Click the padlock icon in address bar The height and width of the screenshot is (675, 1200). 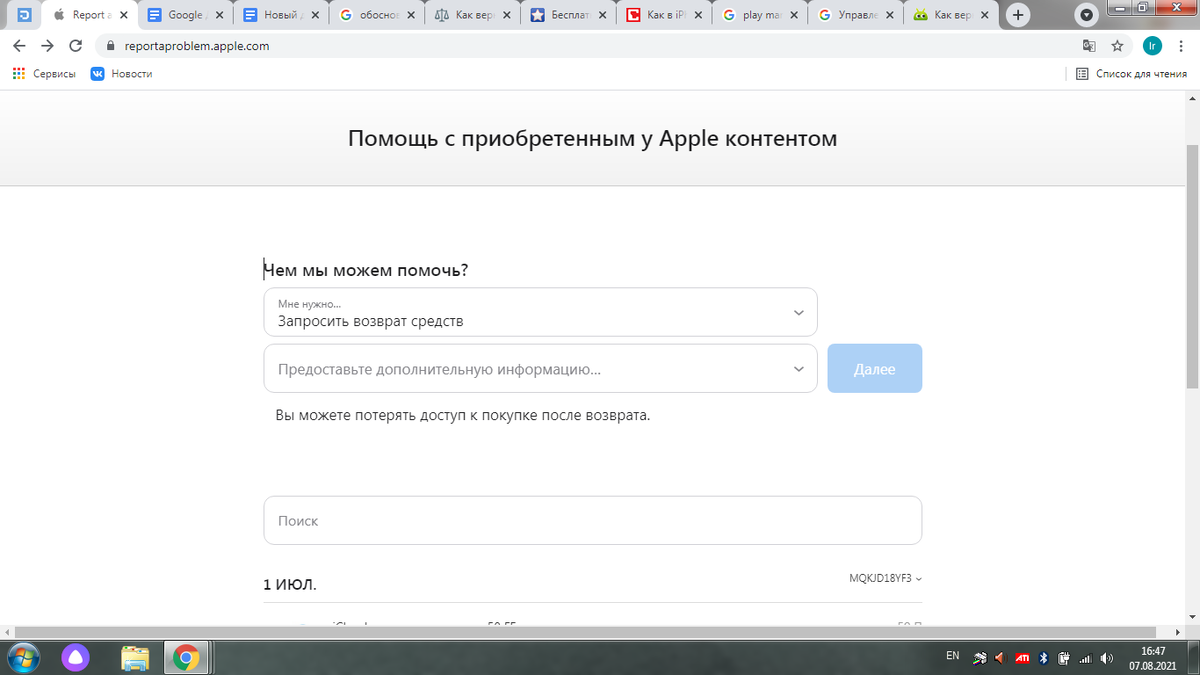click(x=109, y=46)
